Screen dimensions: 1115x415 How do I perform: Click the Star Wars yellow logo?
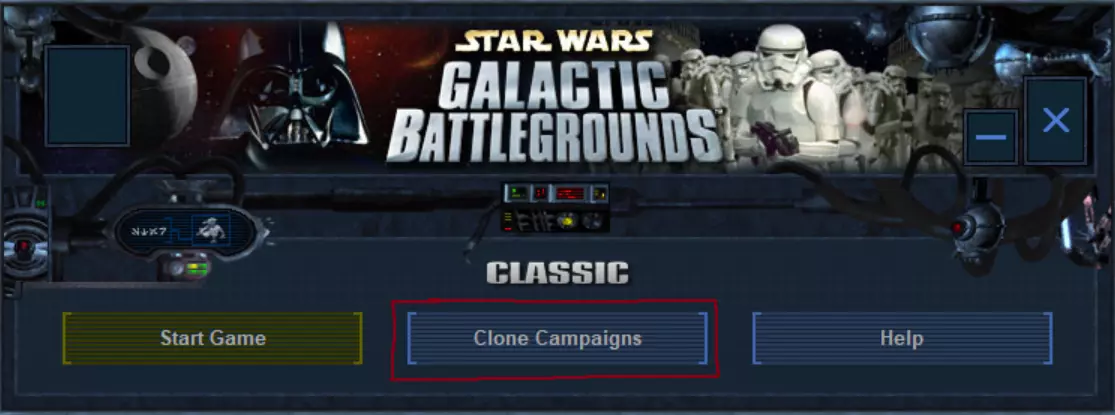tap(553, 41)
